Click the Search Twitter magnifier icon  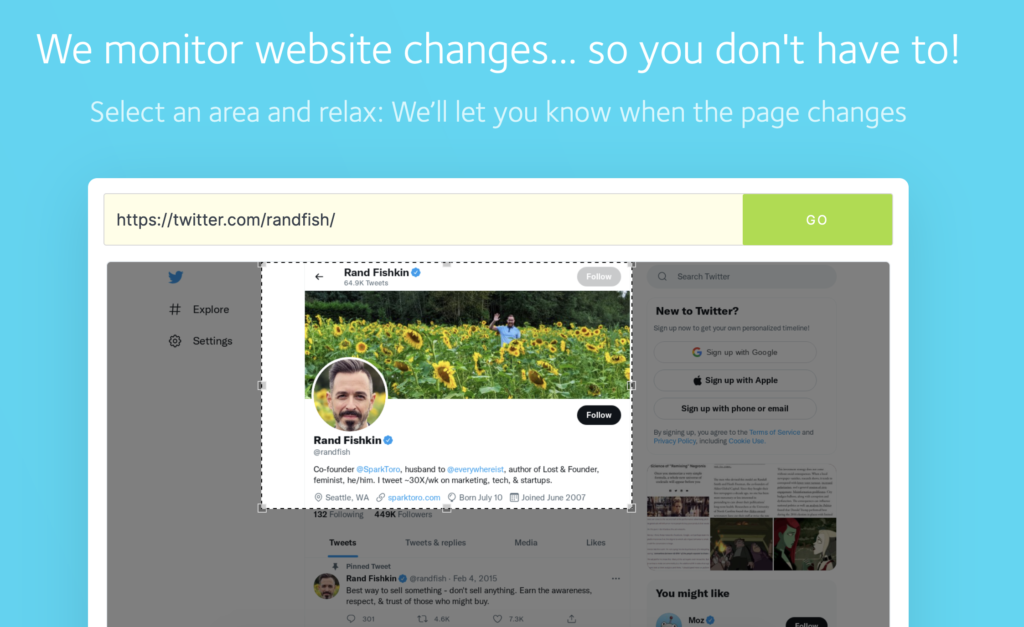[662, 276]
